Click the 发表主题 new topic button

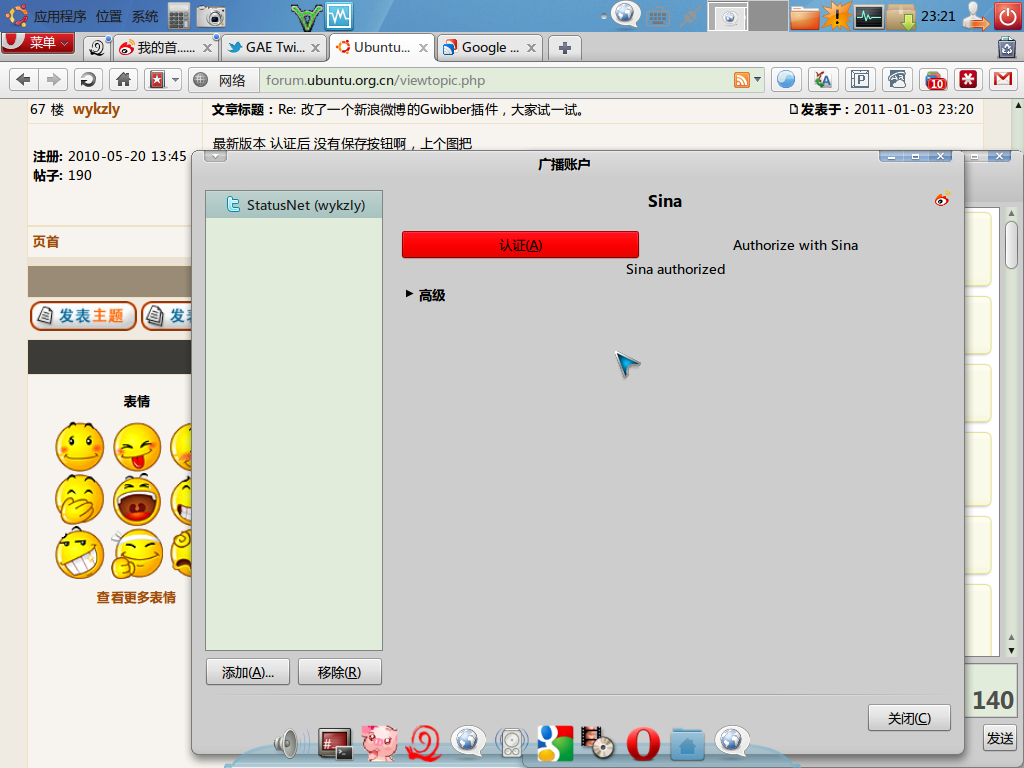[83, 316]
